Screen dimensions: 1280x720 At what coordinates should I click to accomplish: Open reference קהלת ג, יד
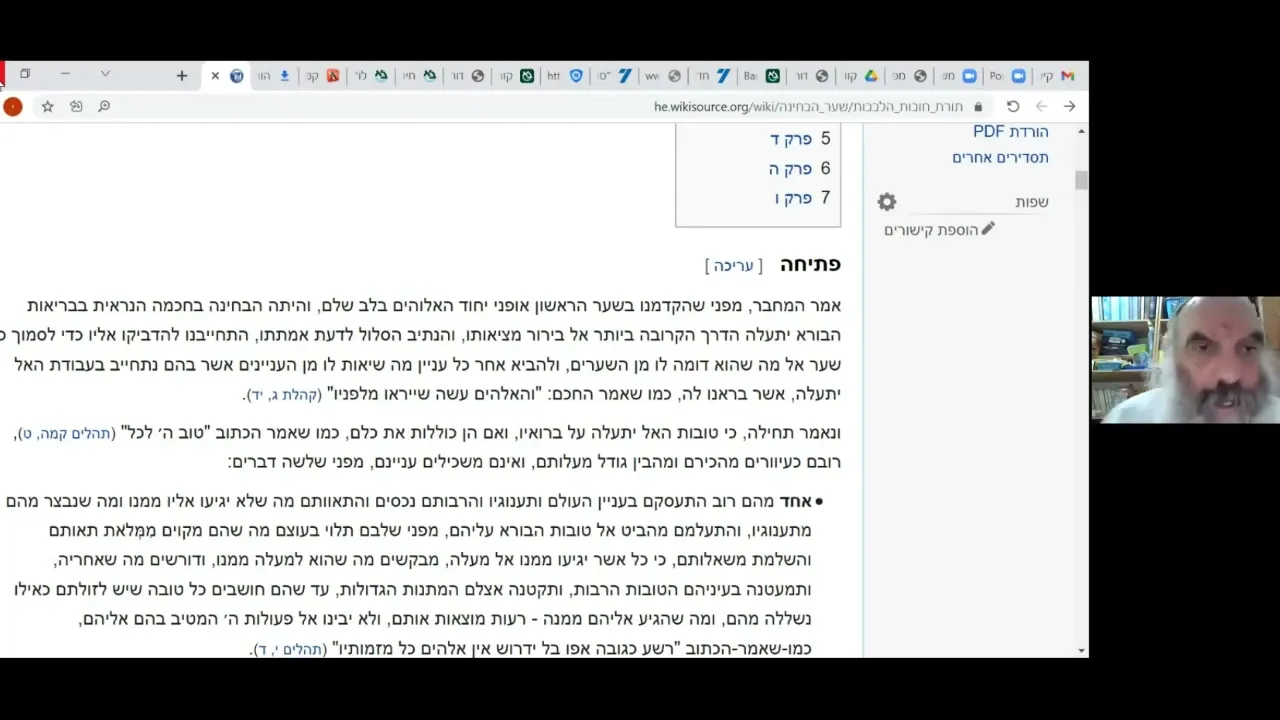tap(284, 395)
